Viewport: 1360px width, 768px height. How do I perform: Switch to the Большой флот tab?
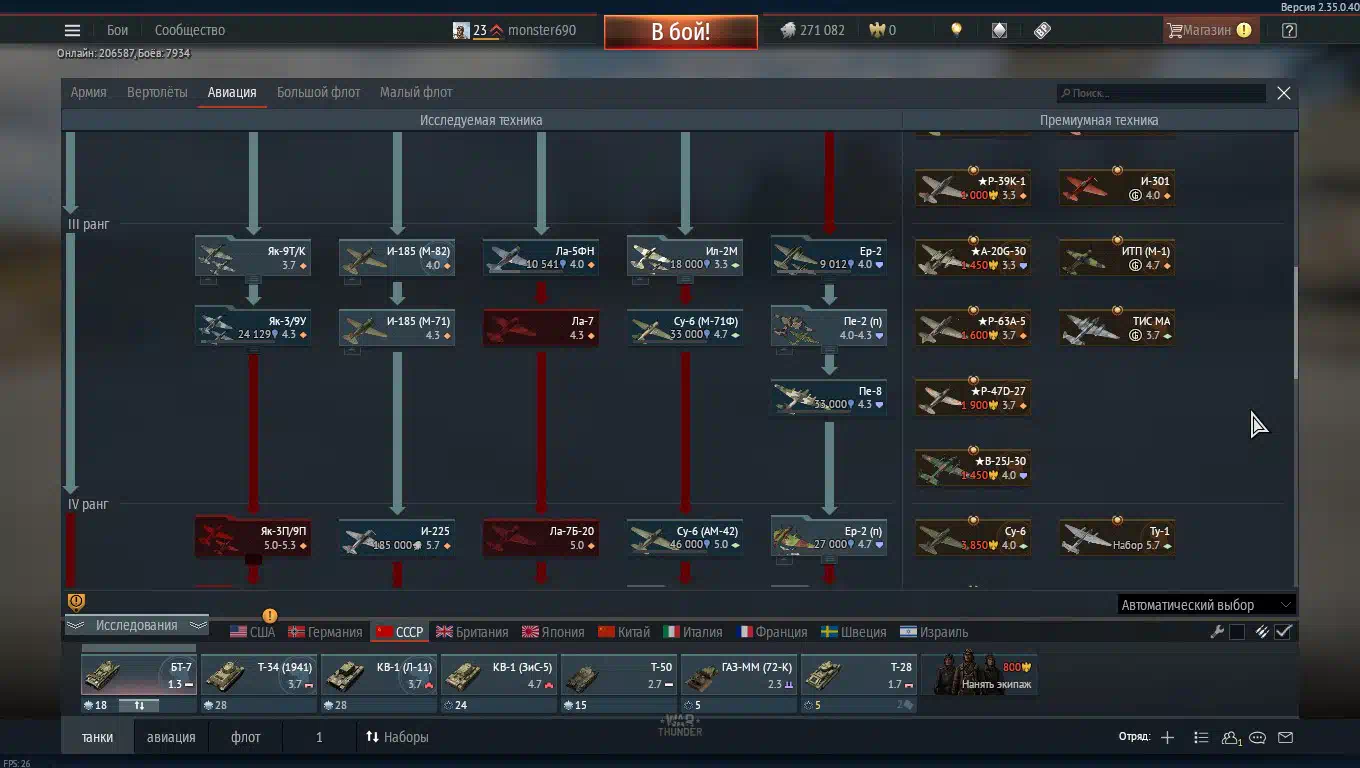point(318,92)
